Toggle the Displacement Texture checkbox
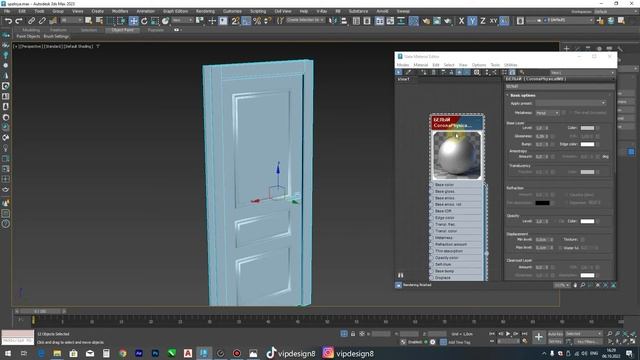Image resolution: width=640 pixels, height=360 pixels. point(582,240)
